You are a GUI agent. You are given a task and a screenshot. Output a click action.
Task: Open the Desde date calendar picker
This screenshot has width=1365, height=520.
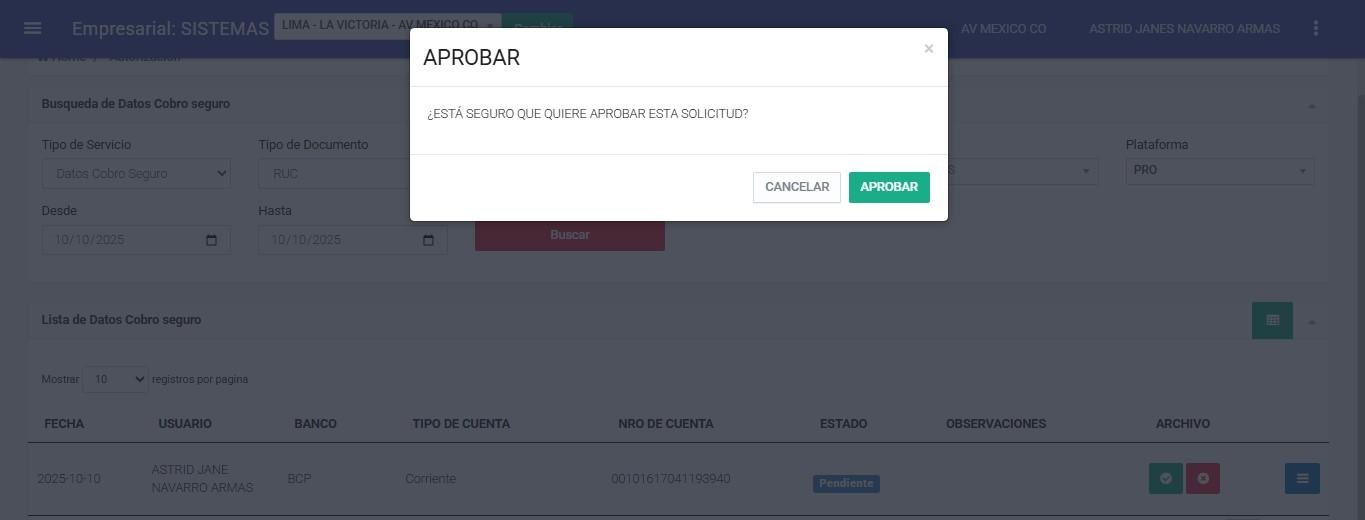tap(211, 240)
